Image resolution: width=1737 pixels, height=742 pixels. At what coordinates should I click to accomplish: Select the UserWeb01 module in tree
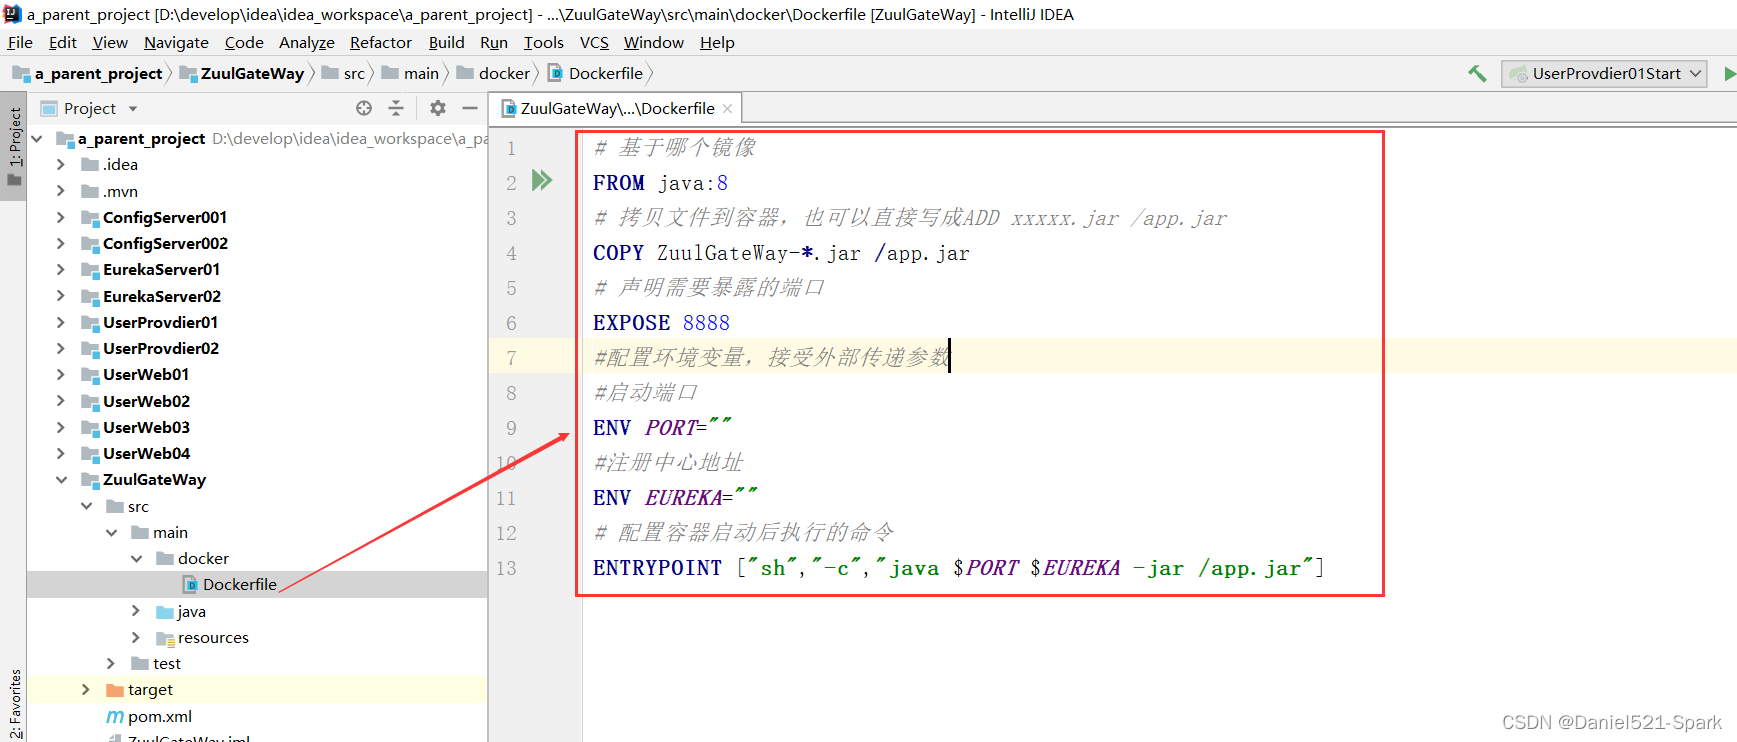[146, 374]
